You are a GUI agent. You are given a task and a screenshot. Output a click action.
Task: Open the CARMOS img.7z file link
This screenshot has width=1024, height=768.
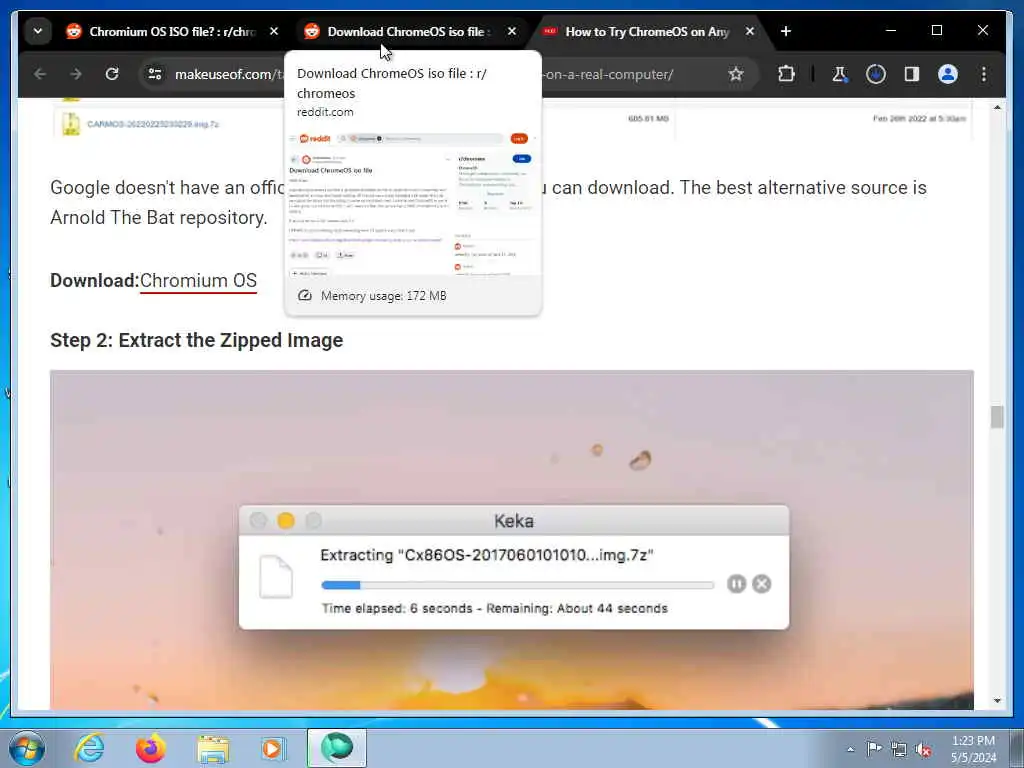[153, 124]
